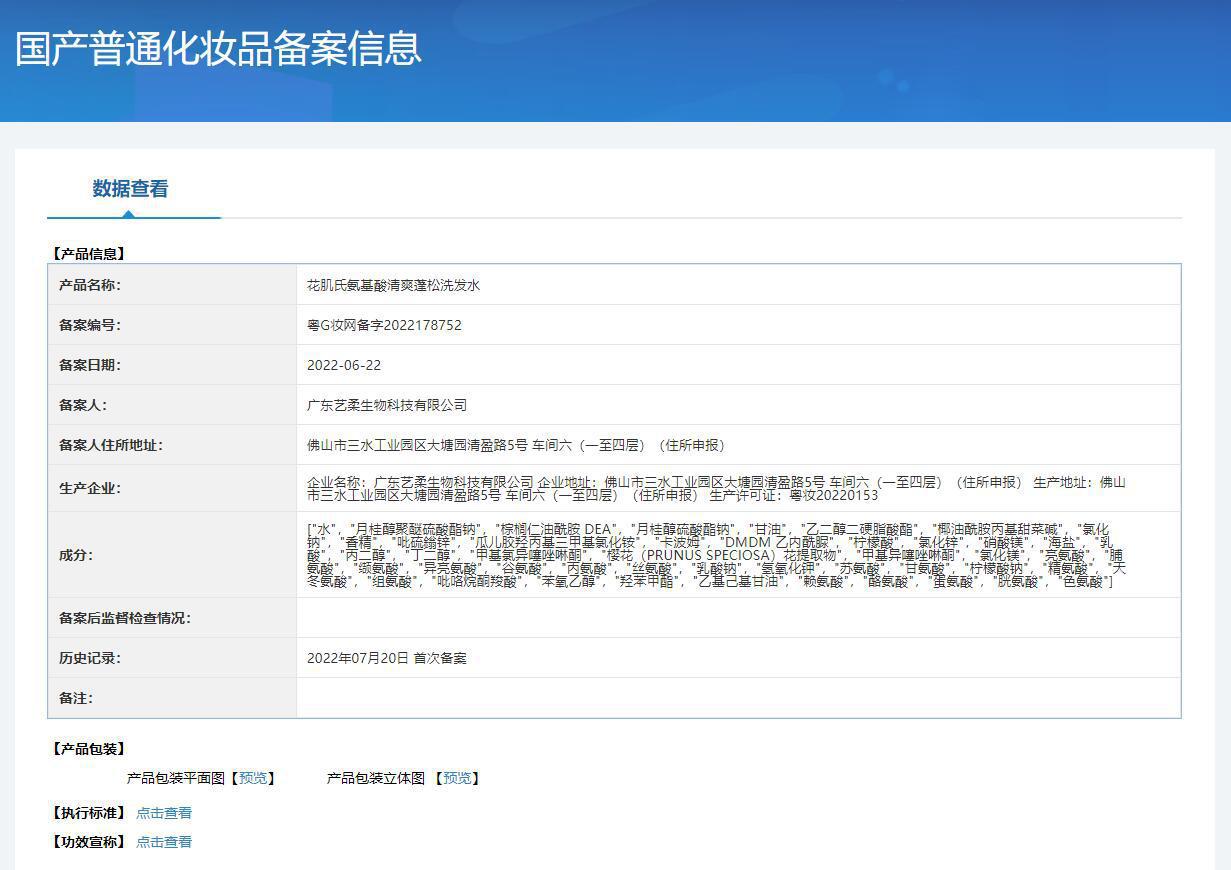Click the 备案人住所地址 address value
Viewport: 1231px width, 870px height.
[x=516, y=445]
